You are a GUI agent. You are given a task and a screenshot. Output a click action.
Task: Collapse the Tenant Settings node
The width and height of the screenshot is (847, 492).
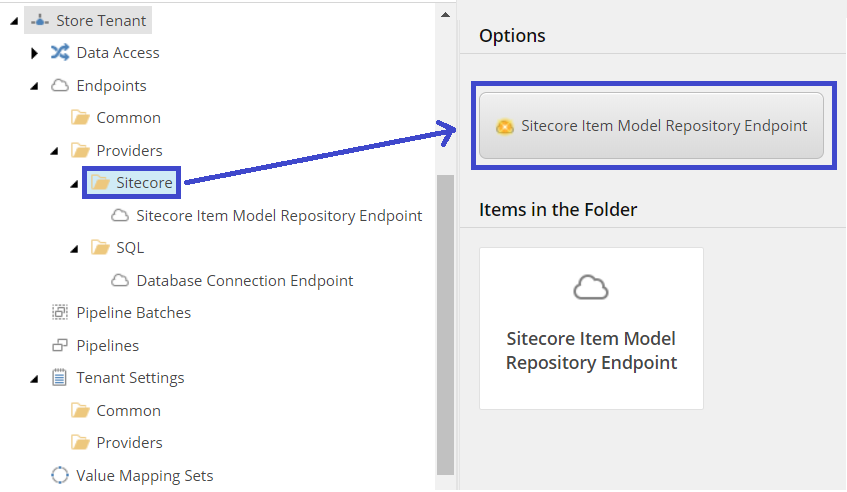click(35, 379)
